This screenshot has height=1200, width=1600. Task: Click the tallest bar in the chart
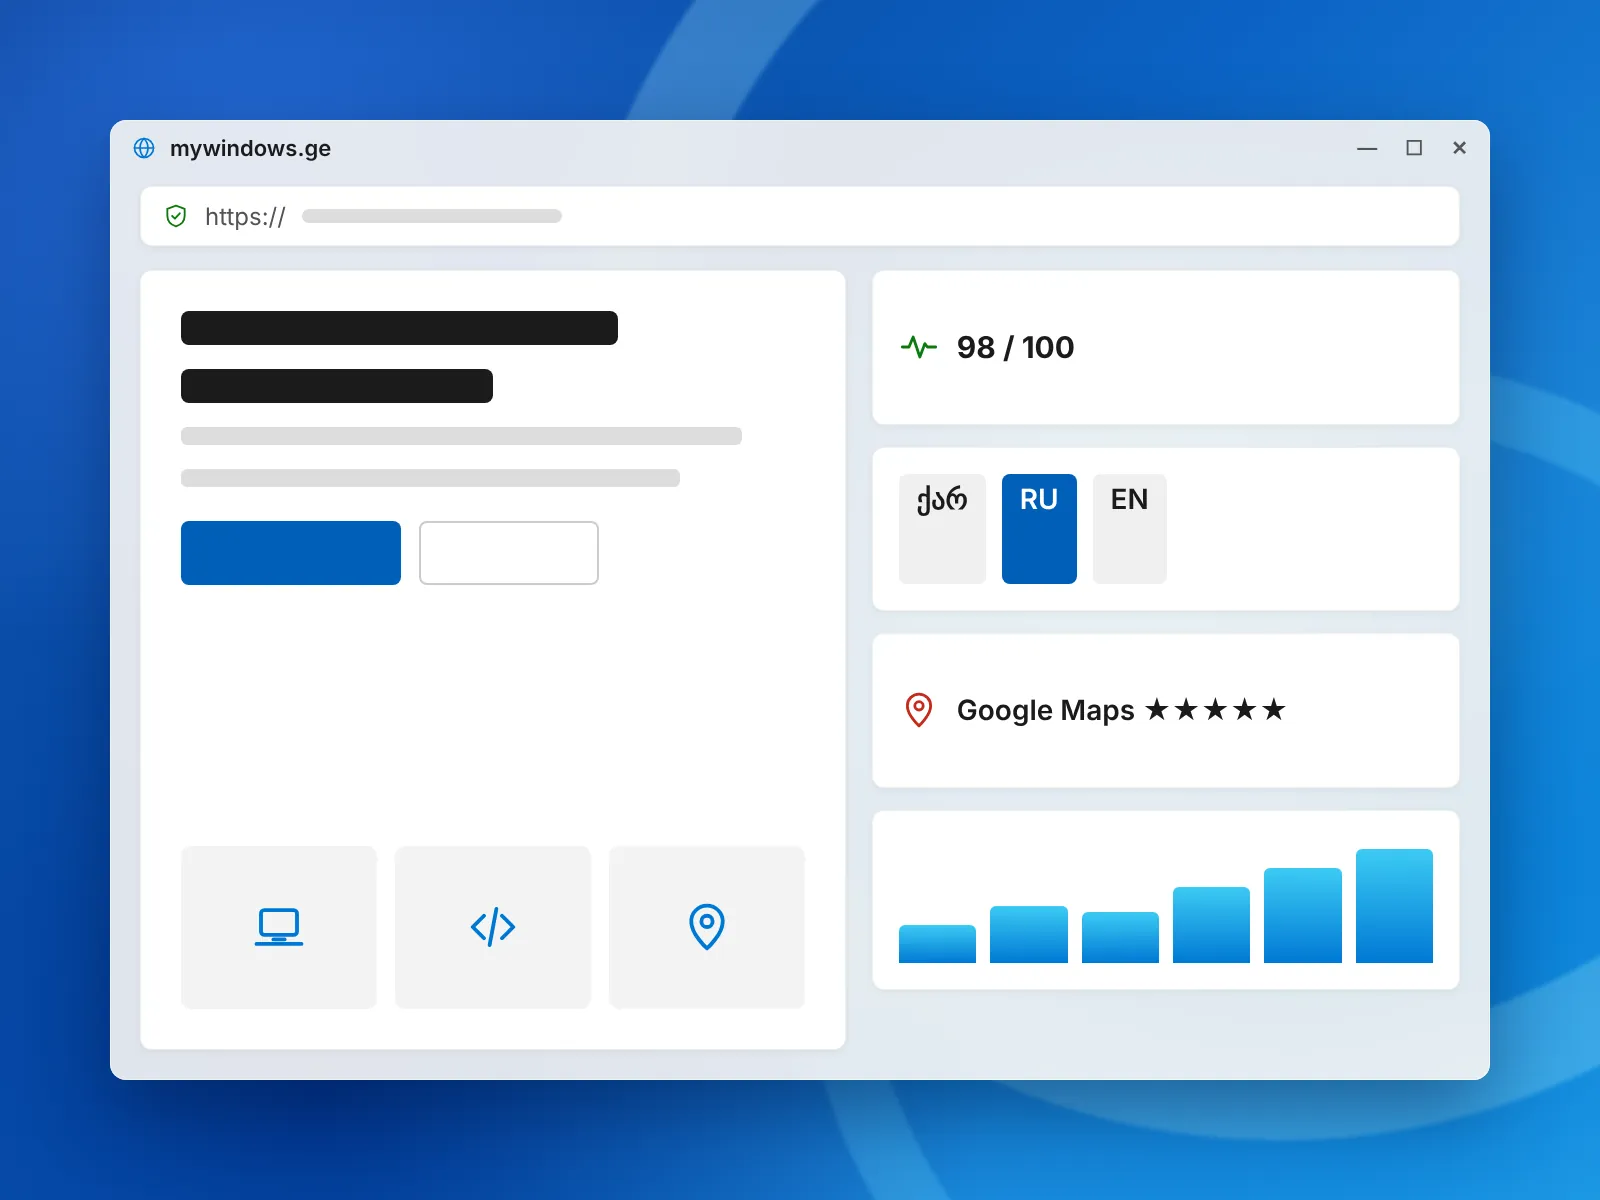tap(1394, 906)
